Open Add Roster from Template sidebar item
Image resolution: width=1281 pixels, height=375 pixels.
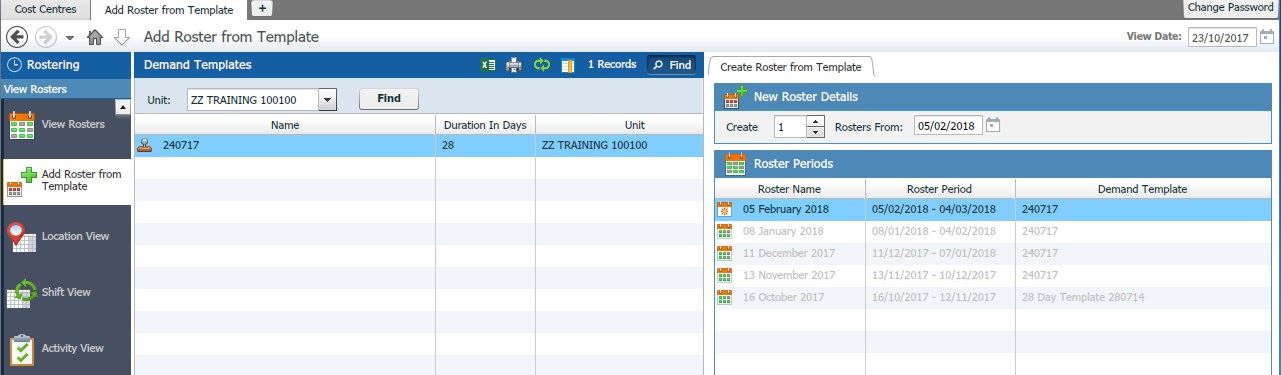66,181
